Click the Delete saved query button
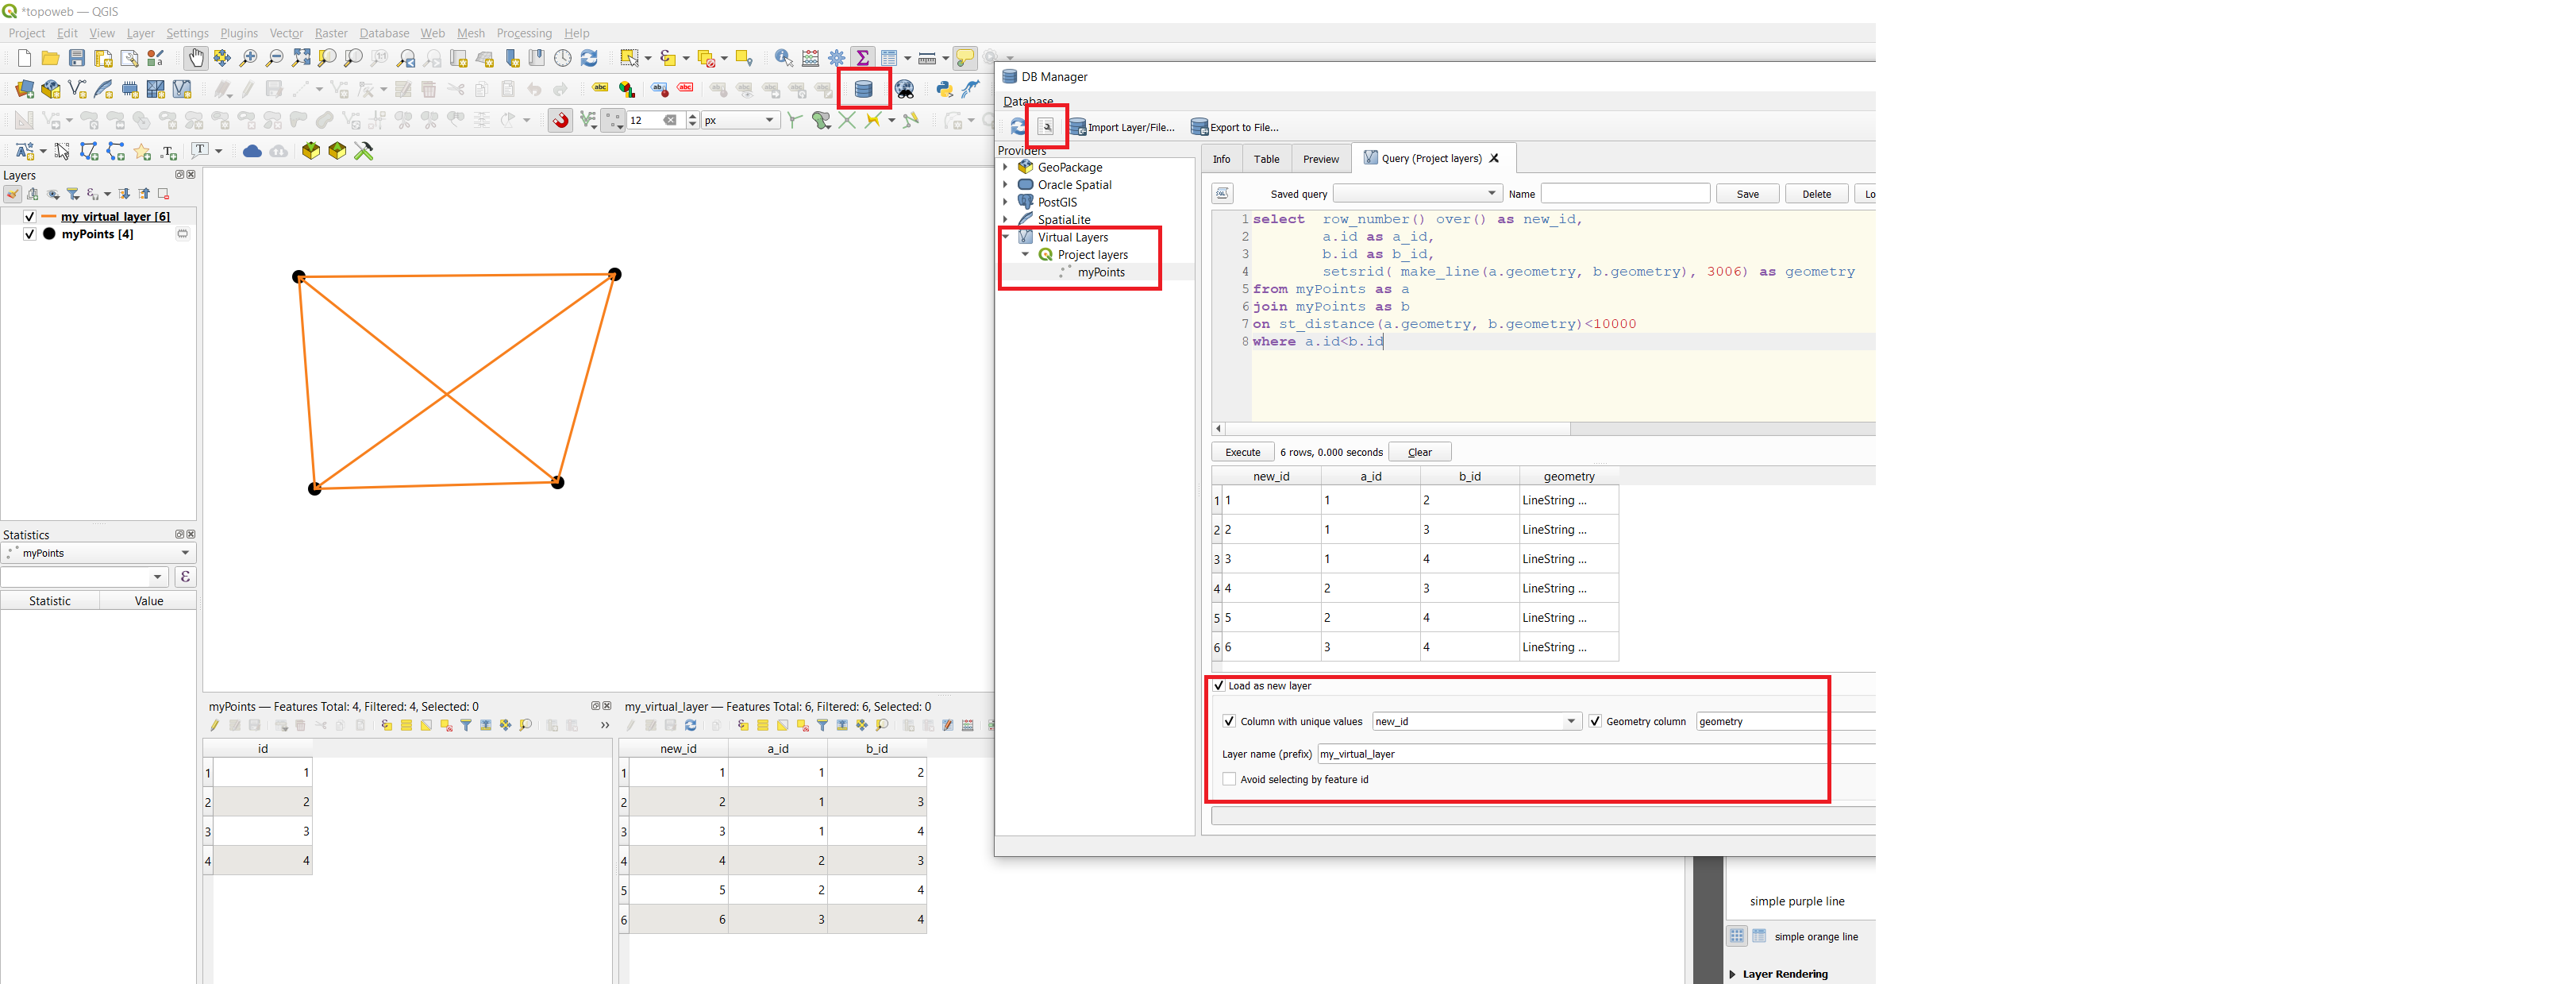 (1816, 194)
